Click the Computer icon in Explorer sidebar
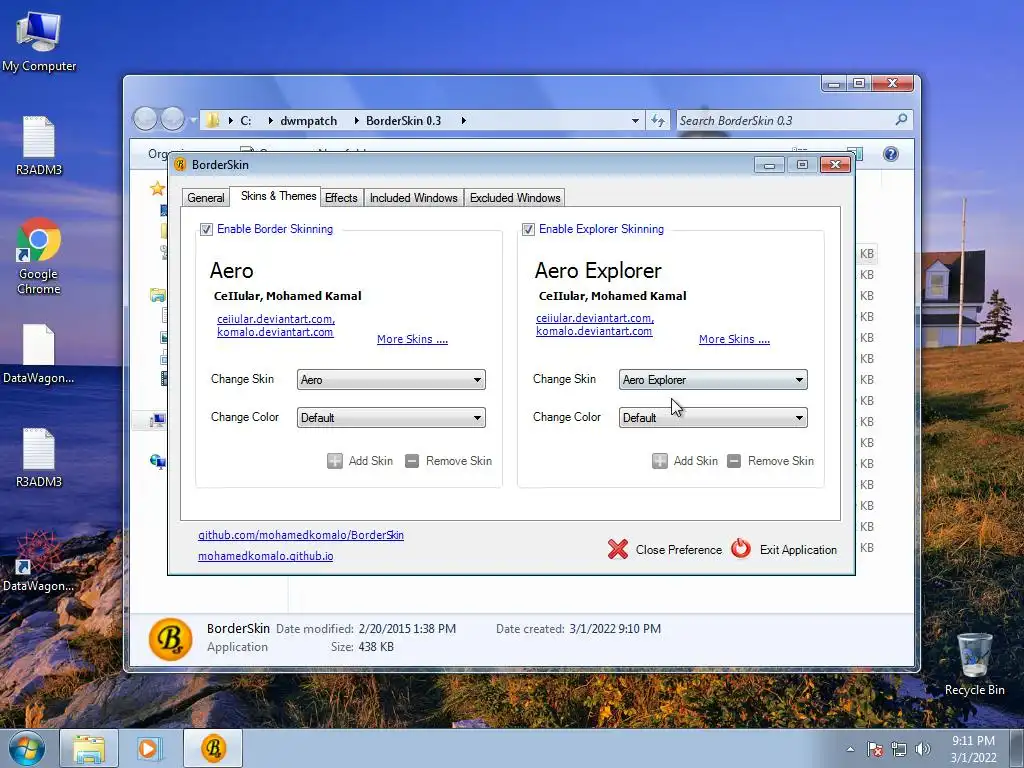The width and height of the screenshot is (1024, 768). point(157,421)
